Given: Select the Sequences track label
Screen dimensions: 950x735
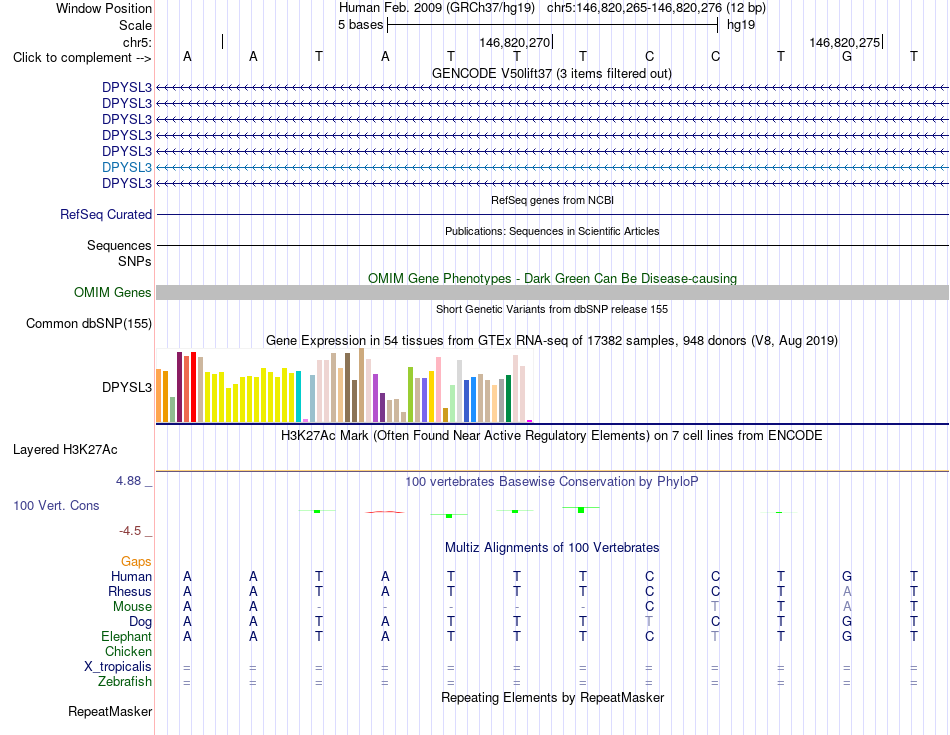Looking at the screenshot, I should [x=119, y=245].
